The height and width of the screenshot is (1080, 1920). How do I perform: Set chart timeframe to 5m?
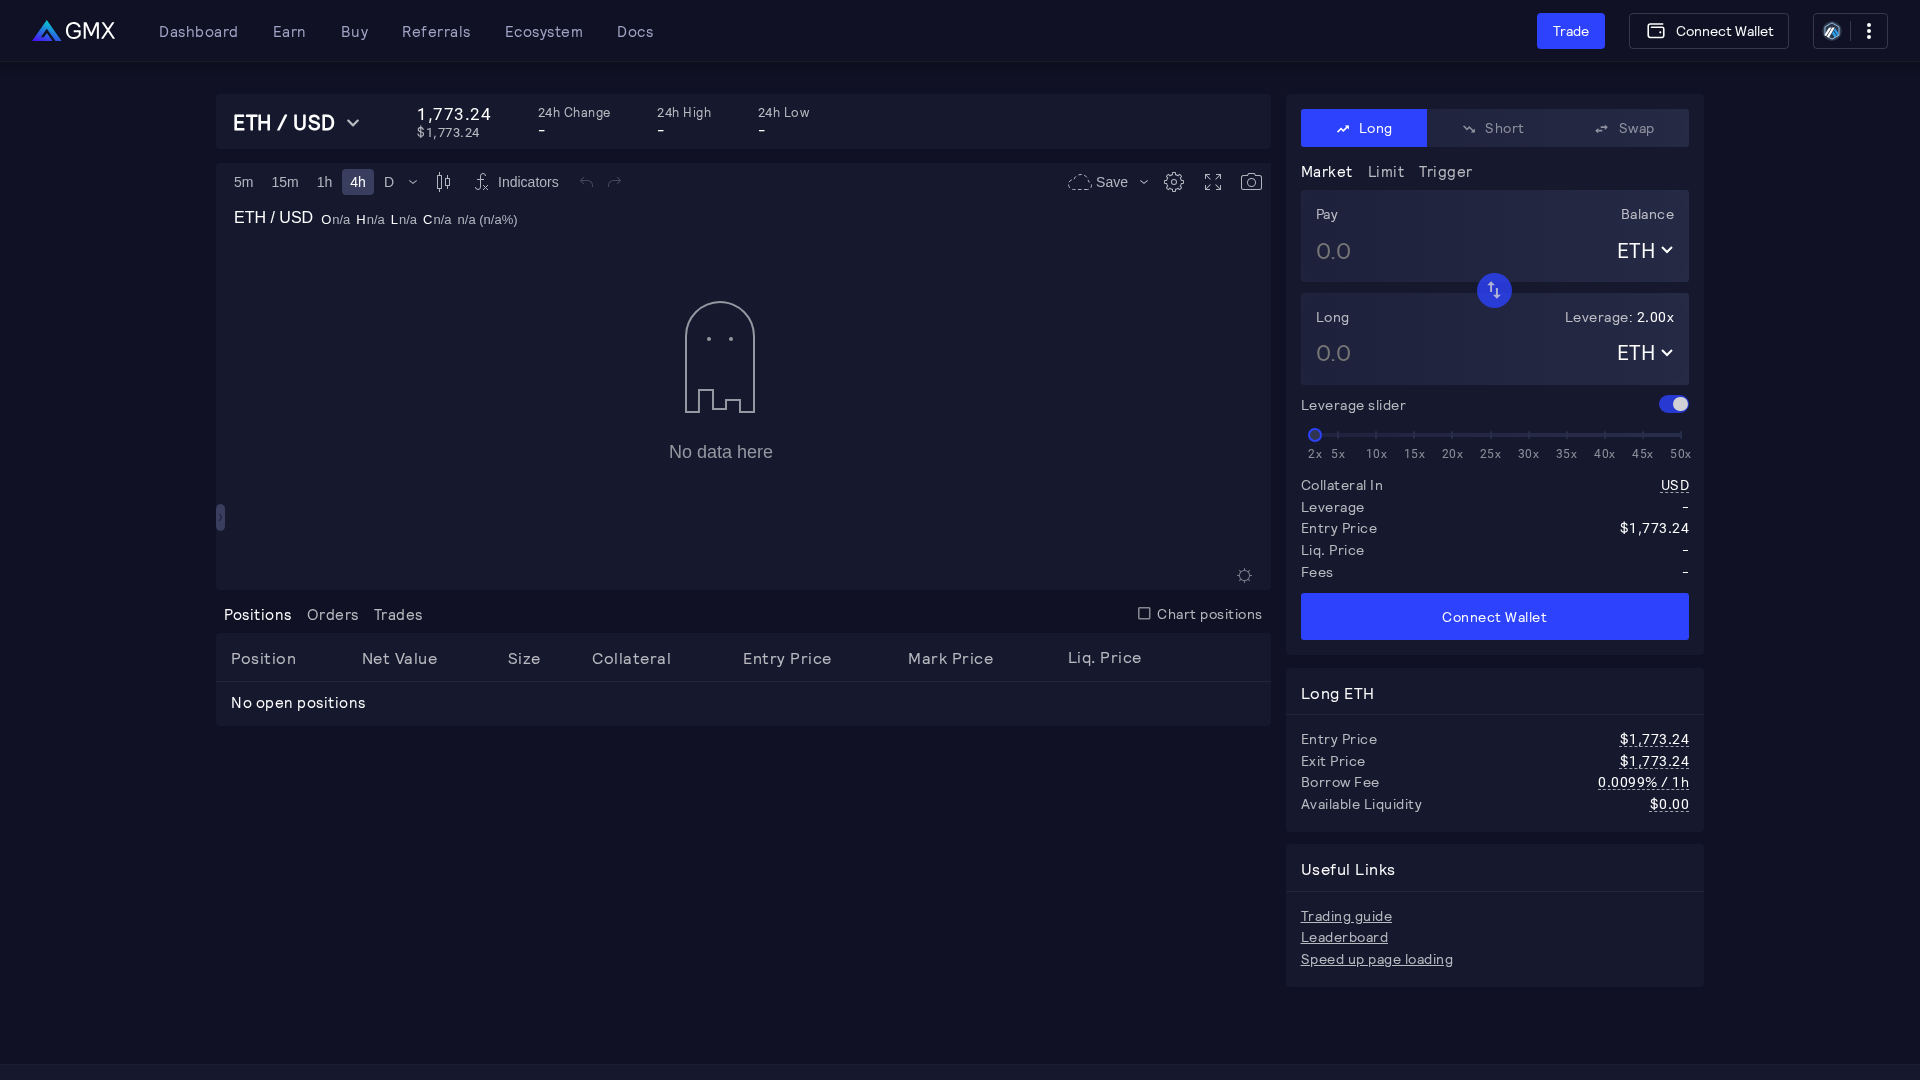243,182
